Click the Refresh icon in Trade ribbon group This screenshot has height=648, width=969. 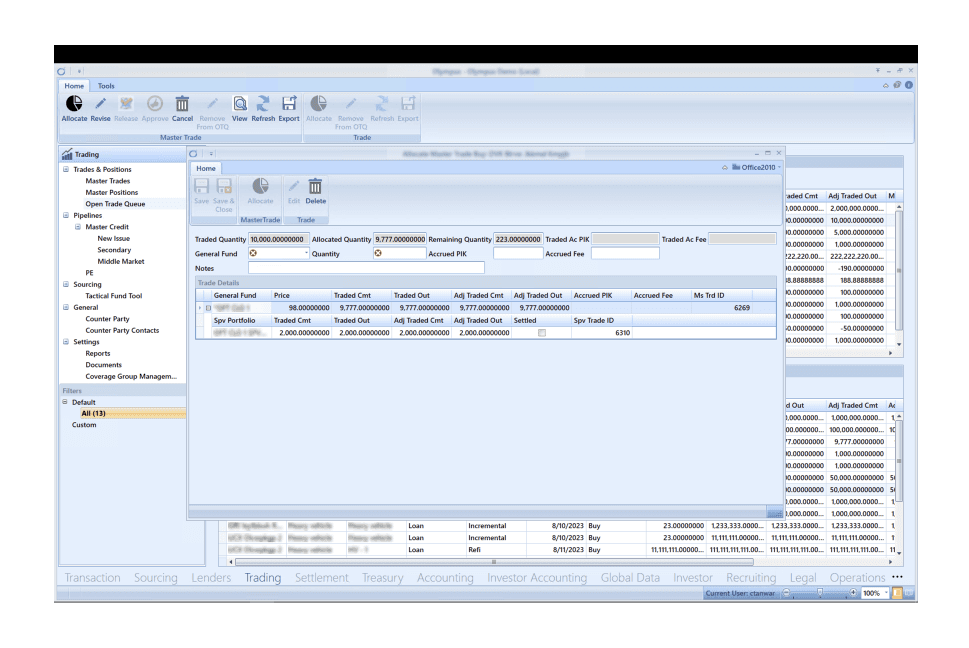[x=382, y=104]
